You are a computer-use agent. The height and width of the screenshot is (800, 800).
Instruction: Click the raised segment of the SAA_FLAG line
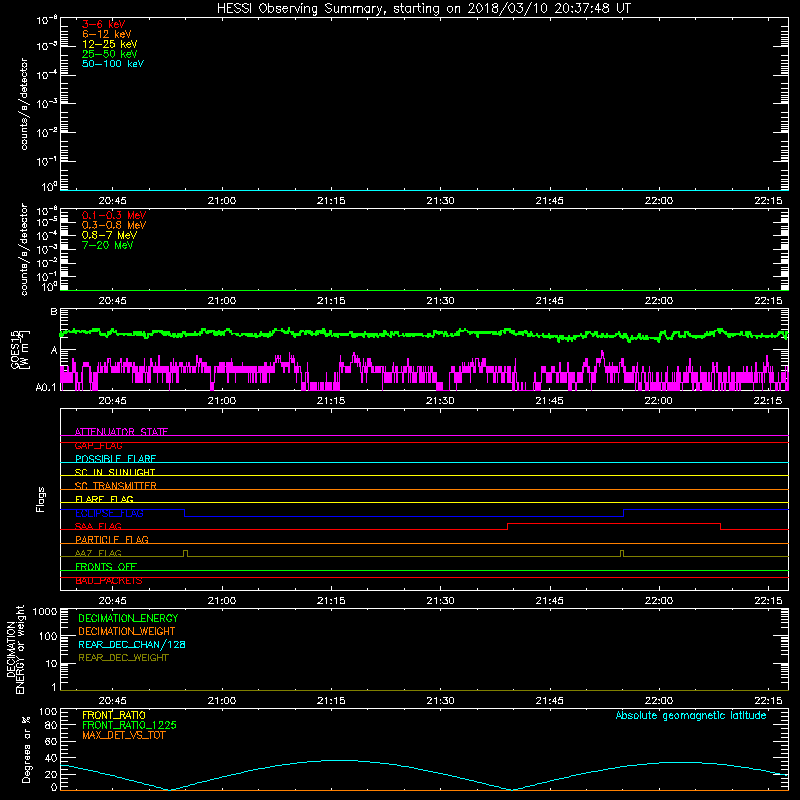(x=614, y=523)
